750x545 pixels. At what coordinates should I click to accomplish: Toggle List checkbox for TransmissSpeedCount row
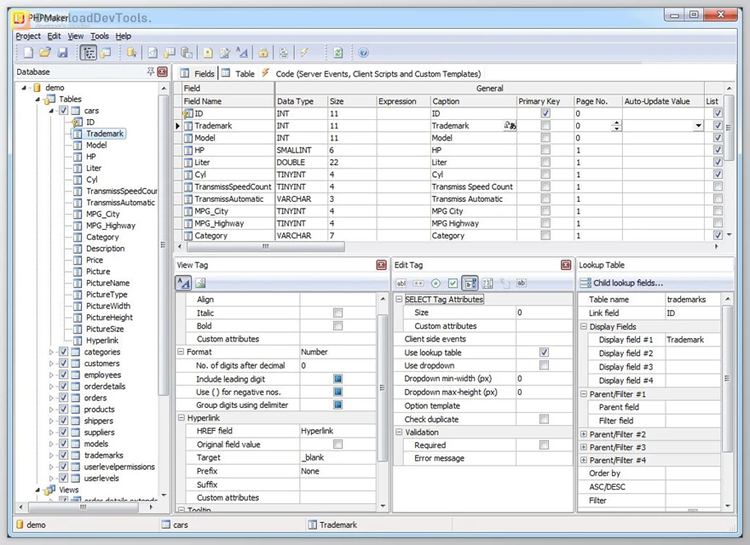point(717,186)
